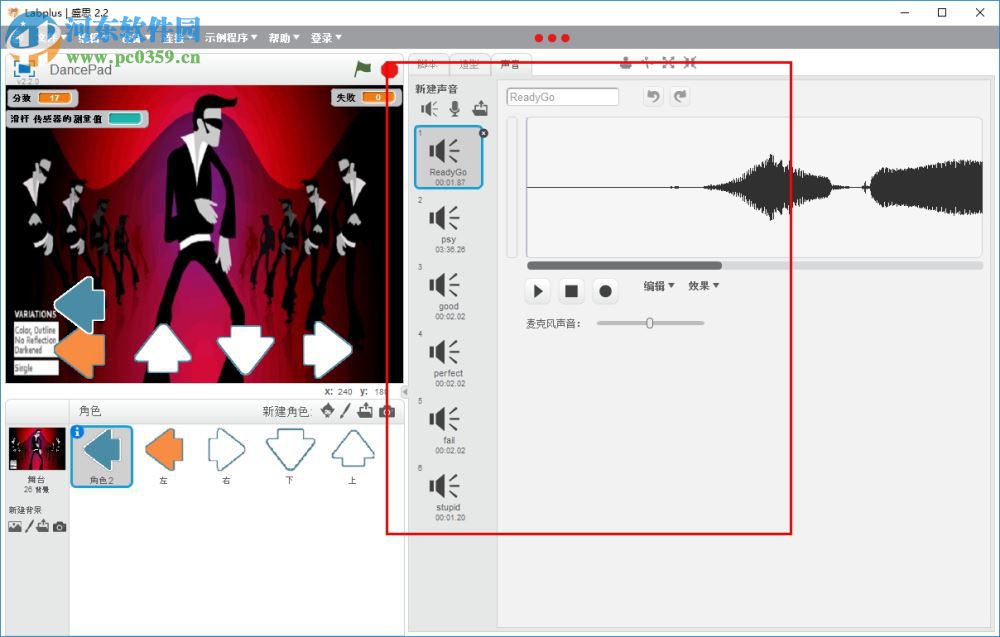Select the Shrink sprite tool
1000x637 pixels.
pyautogui.click(x=690, y=62)
